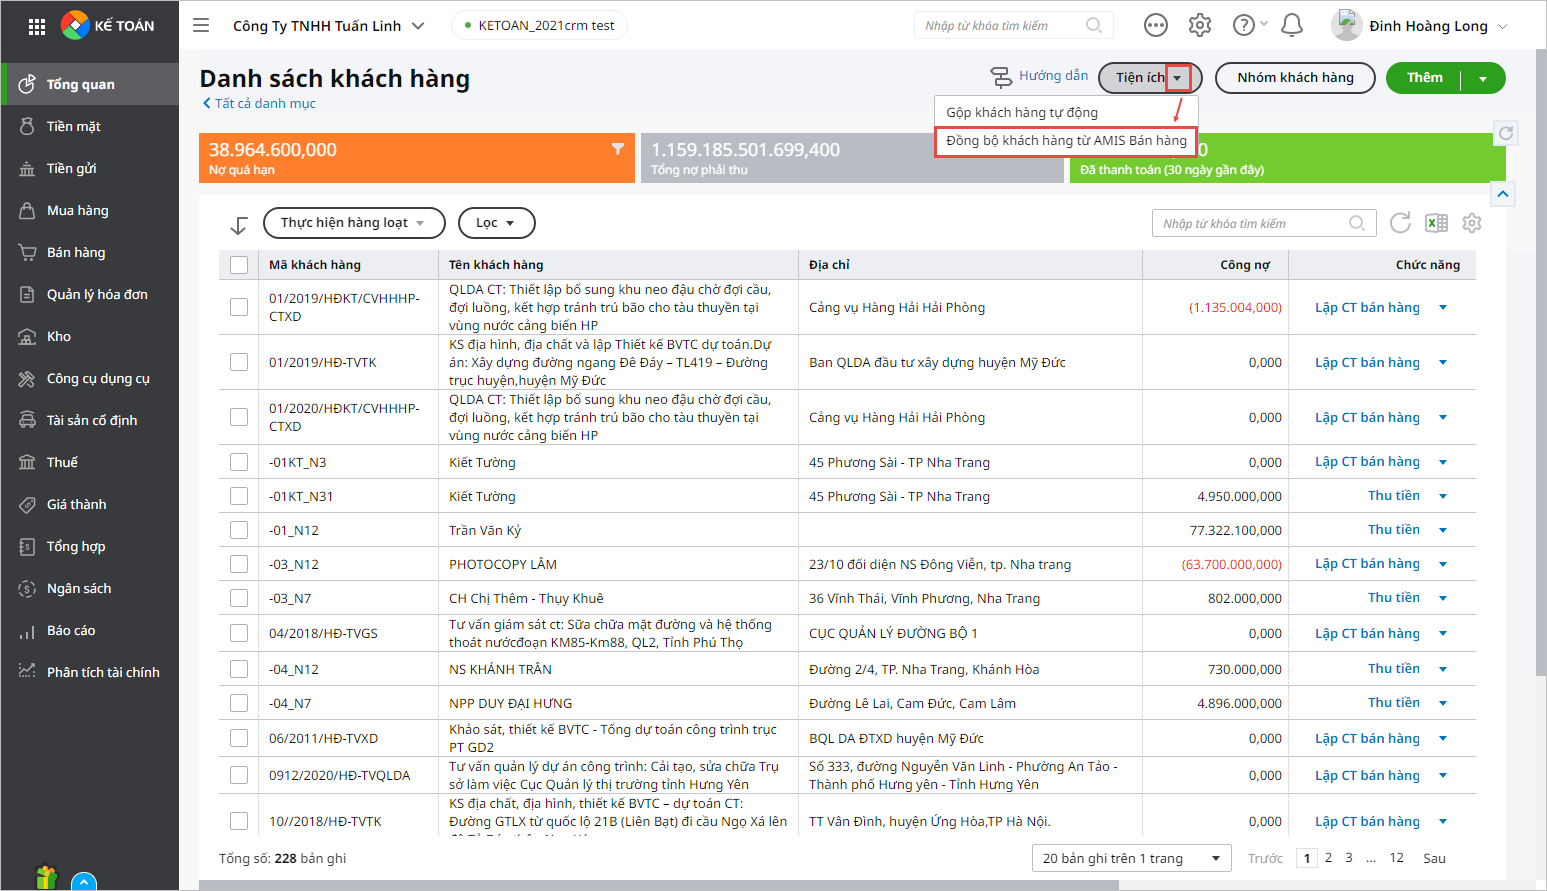Open the app launcher grid icon

click(x=37, y=27)
